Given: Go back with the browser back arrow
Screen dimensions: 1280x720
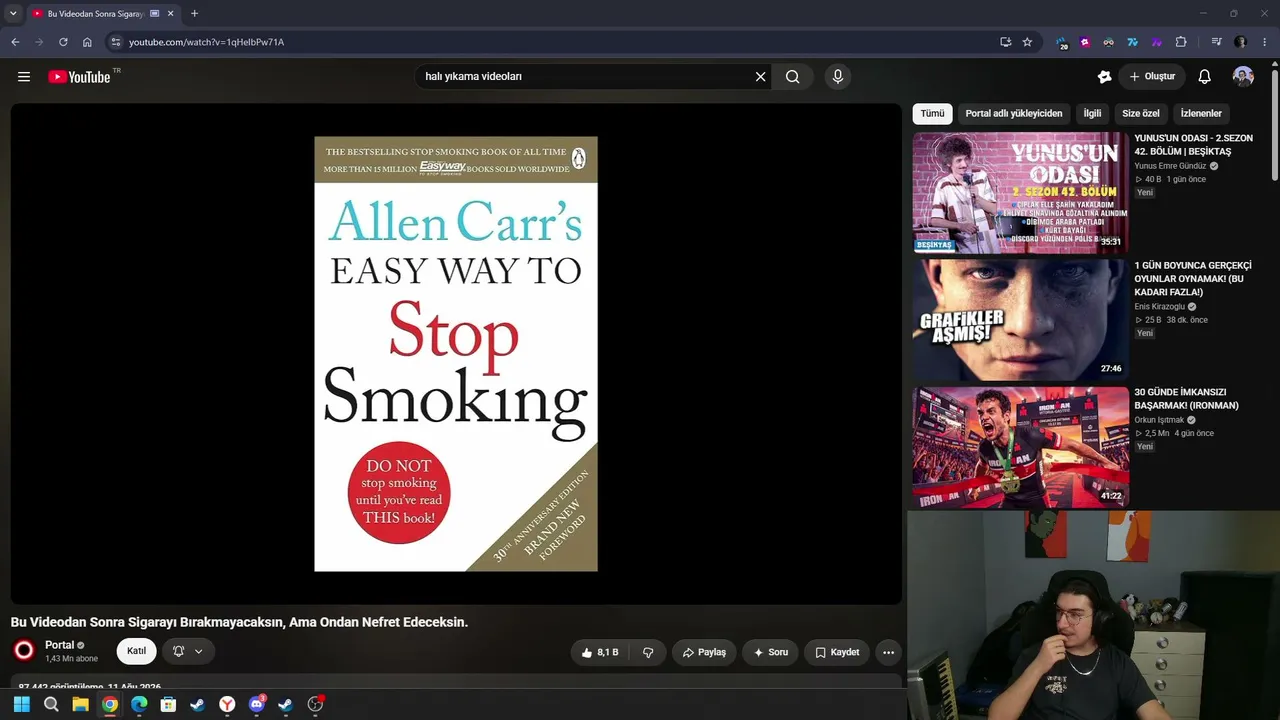Looking at the screenshot, I should pos(15,42).
